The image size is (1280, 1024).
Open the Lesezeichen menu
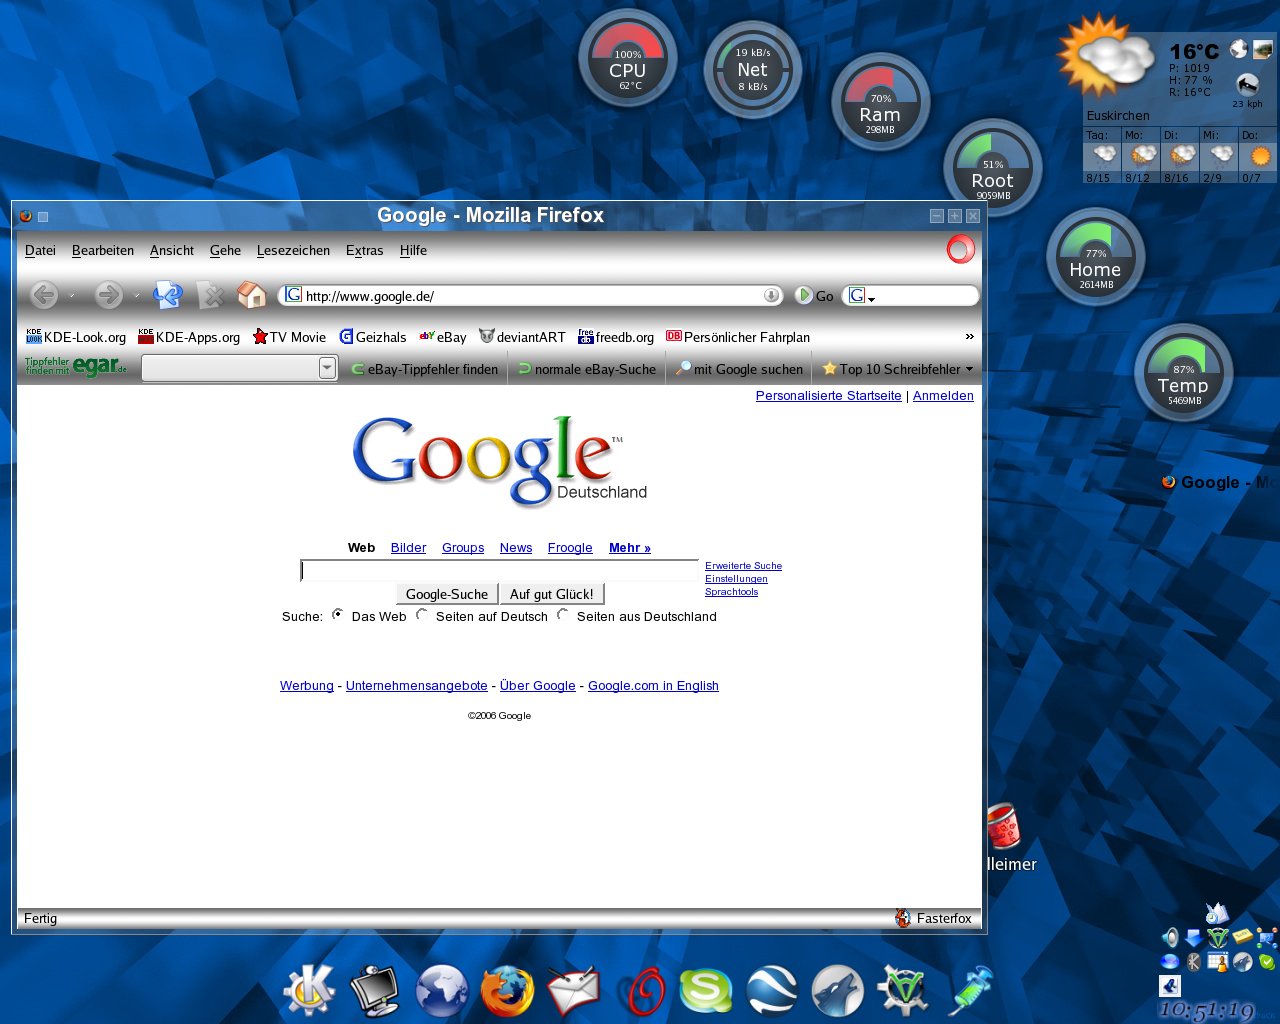pyautogui.click(x=293, y=250)
